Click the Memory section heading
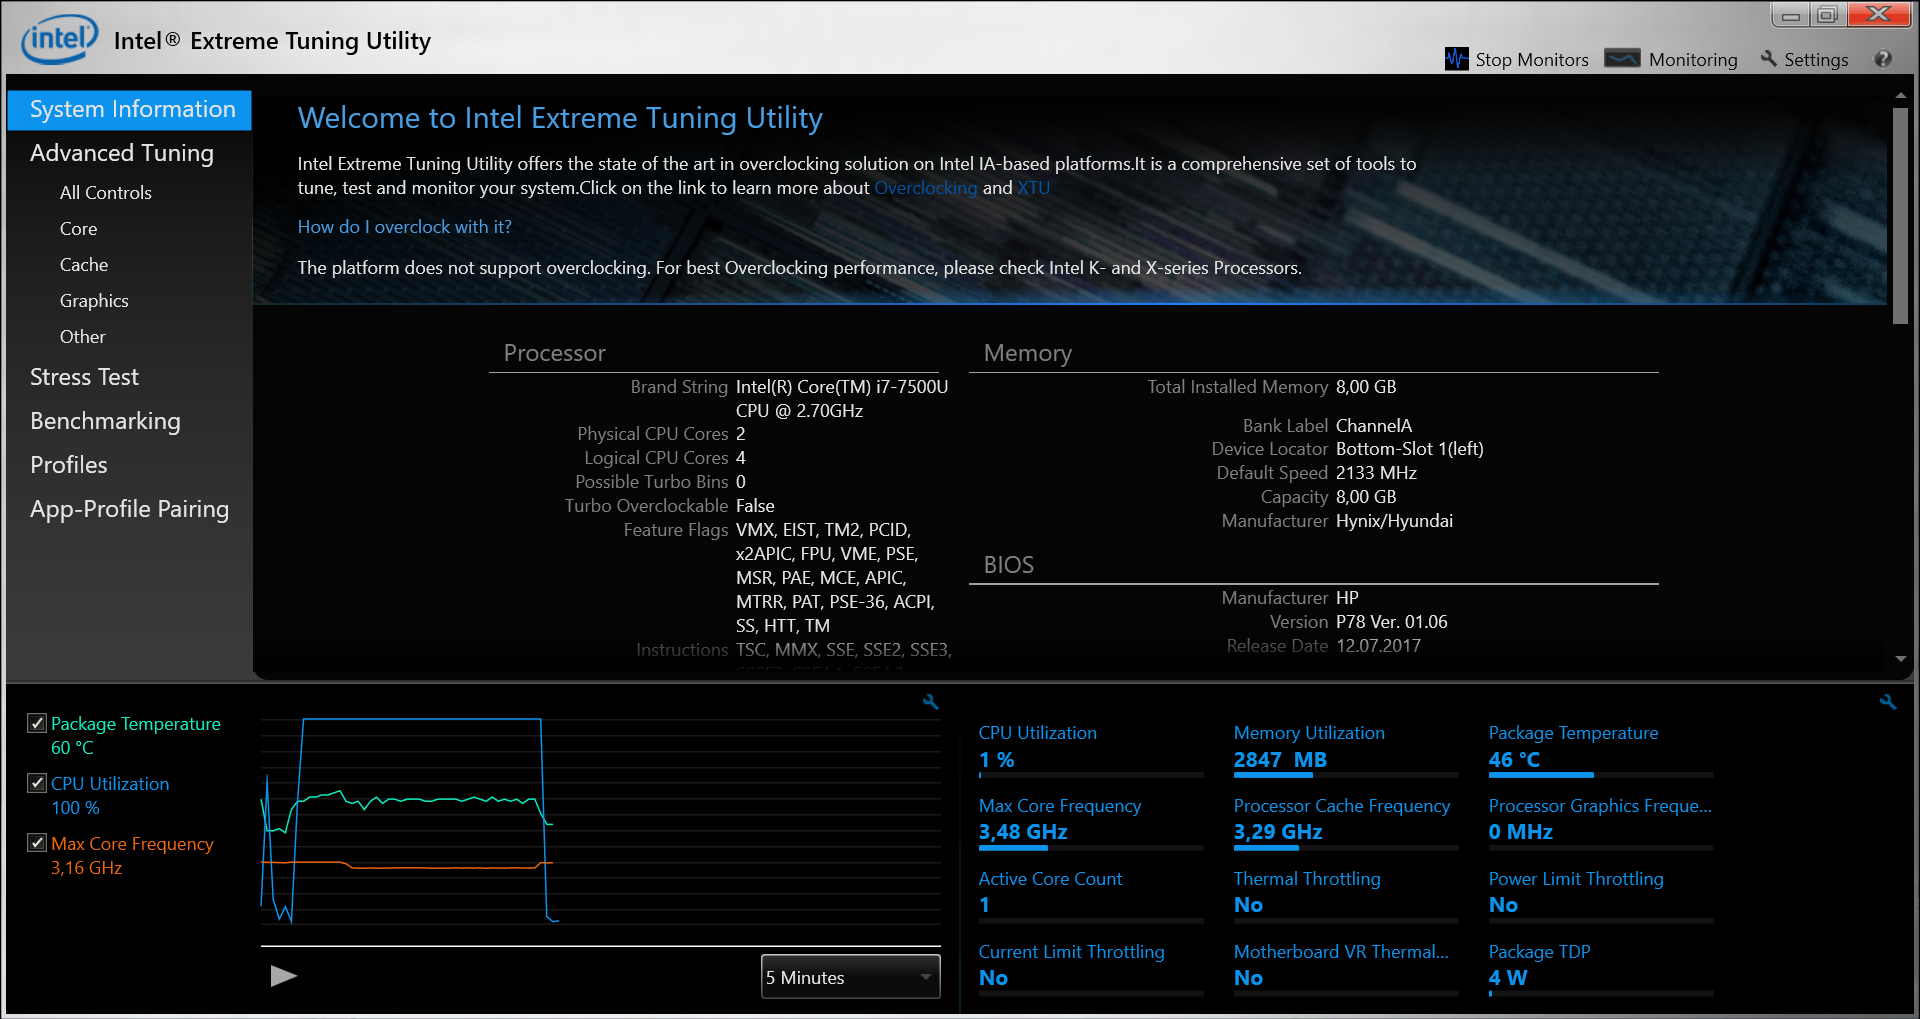Screen dimensions: 1920x1019 tap(1027, 353)
